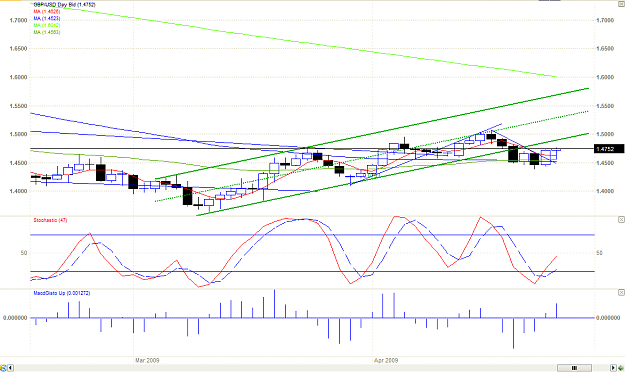This screenshot has width=625, height=372.
Task: Select the light green MA (1.6012) legend label
Action: click(x=47, y=25)
